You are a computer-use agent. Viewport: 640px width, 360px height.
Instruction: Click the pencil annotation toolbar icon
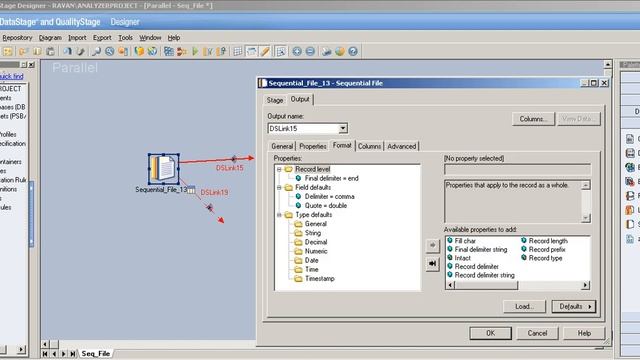265,51
